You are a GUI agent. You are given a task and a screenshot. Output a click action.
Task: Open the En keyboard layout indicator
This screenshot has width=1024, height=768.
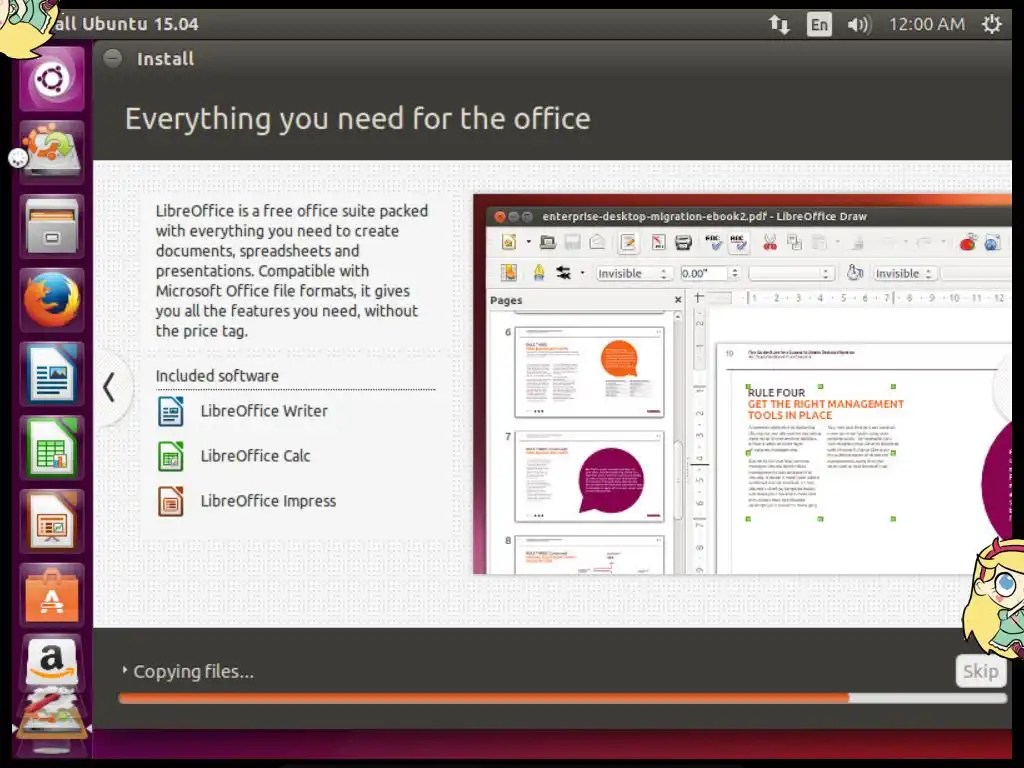819,25
